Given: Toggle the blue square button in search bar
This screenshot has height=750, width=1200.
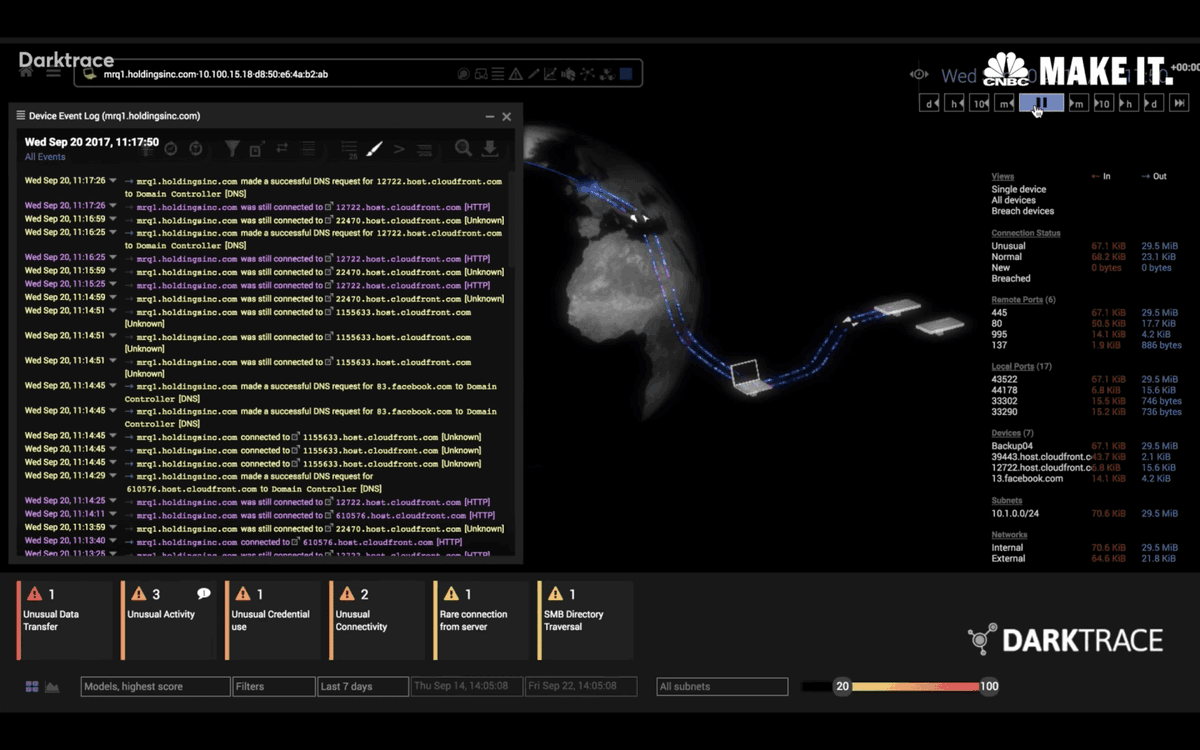Looking at the screenshot, I should (625, 74).
